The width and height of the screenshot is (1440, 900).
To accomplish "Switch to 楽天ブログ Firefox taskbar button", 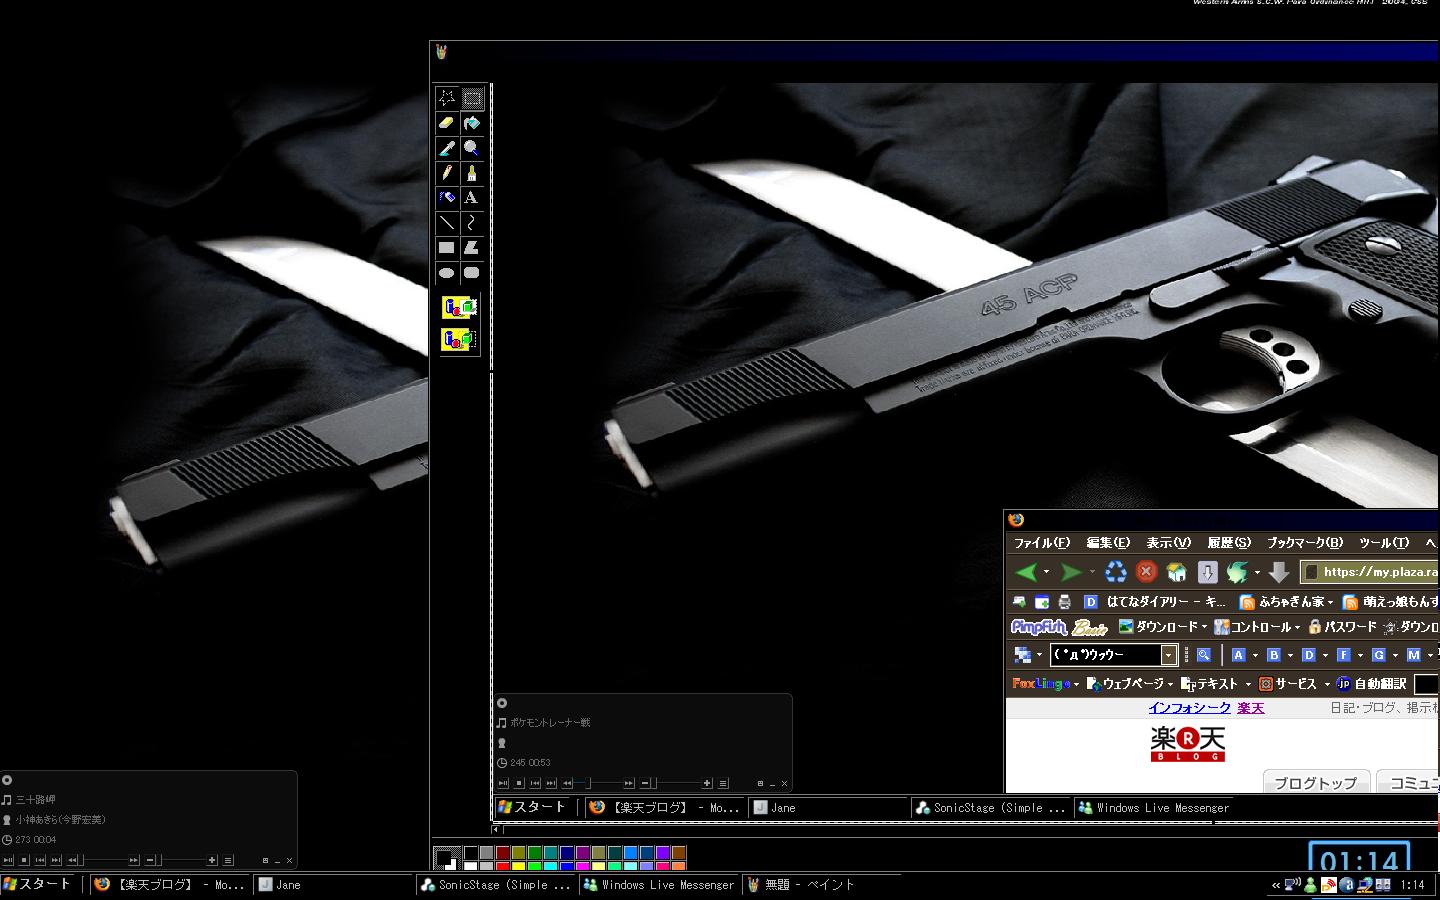I will point(168,885).
